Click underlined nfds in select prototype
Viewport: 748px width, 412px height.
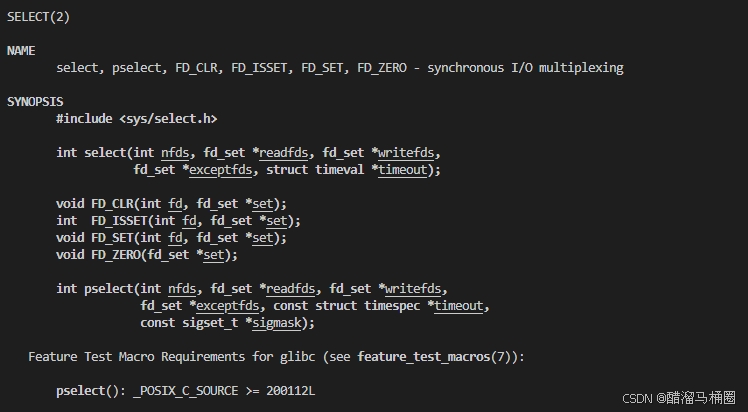[175, 153]
